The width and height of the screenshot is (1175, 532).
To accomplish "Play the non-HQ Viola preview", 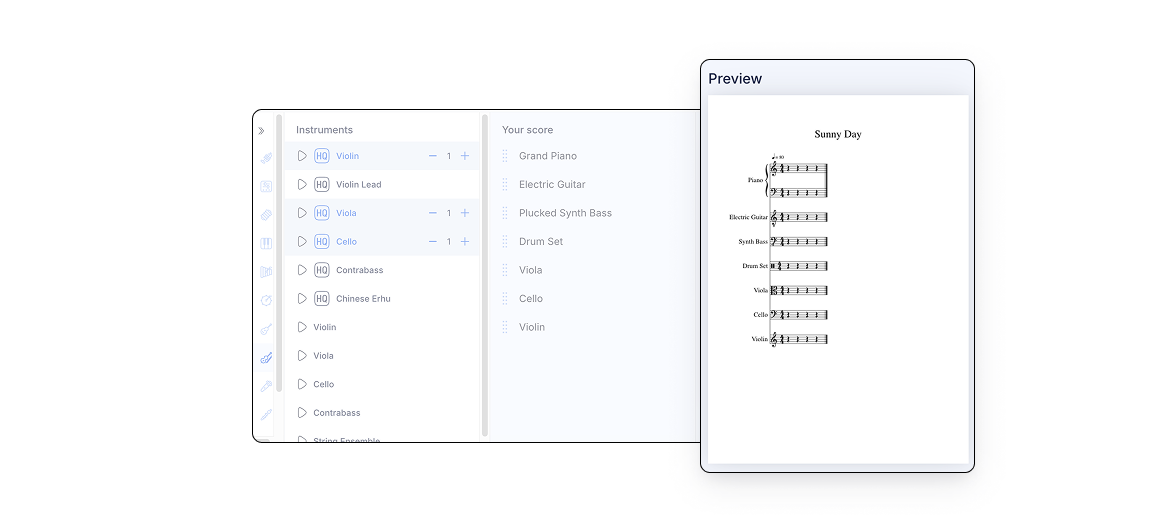I will (302, 356).
